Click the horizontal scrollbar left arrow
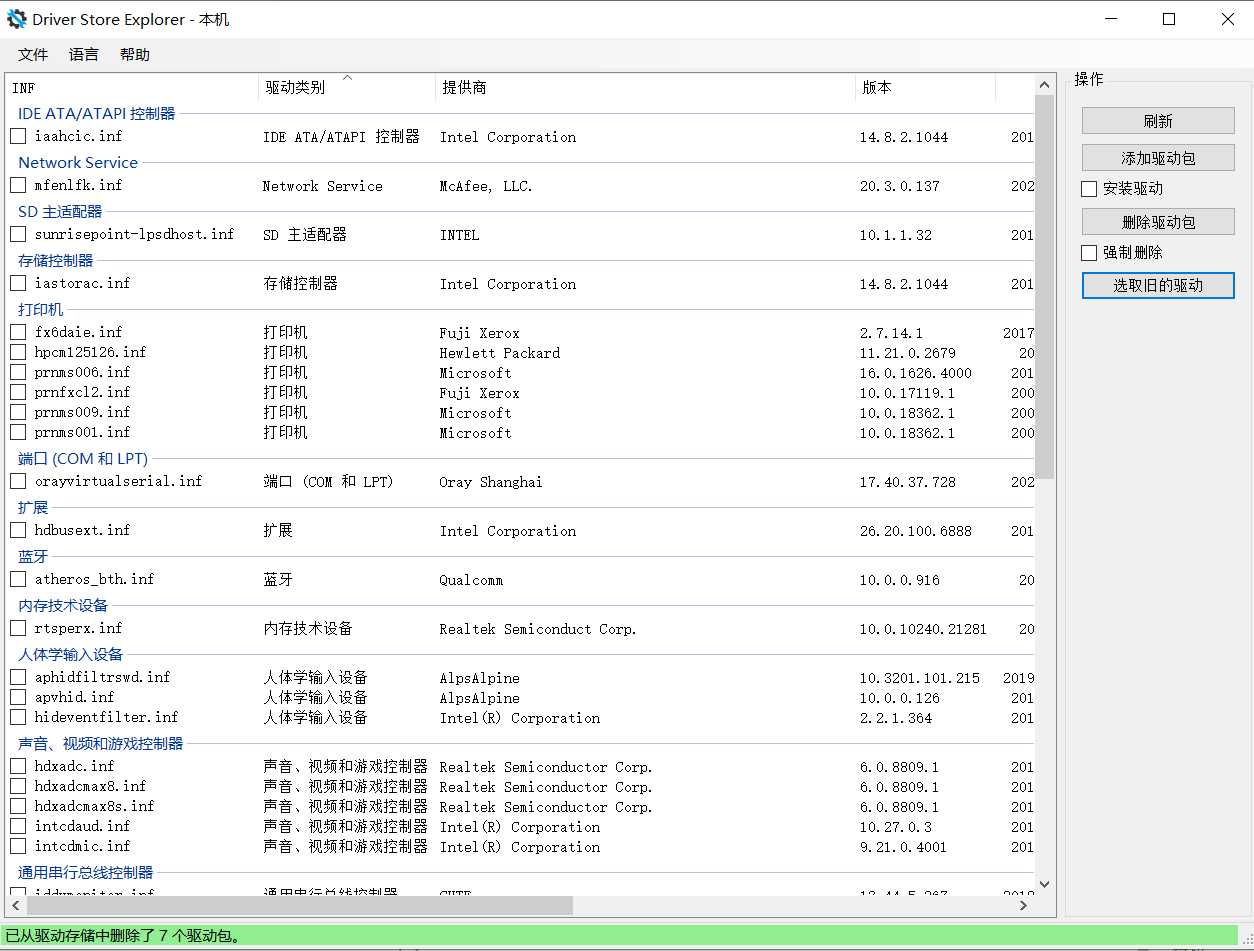1254x951 pixels. (x=16, y=905)
